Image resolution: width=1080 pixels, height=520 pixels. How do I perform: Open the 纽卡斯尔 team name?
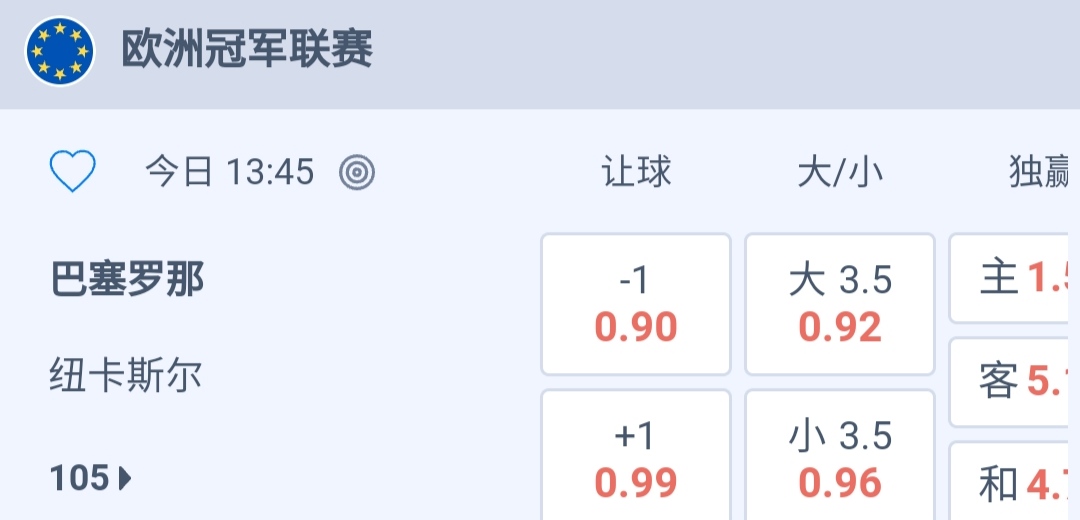(126, 376)
